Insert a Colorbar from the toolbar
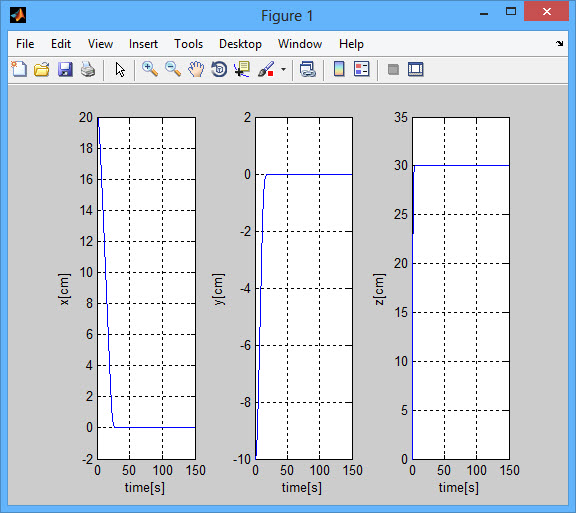The width and height of the screenshot is (576, 513). point(339,69)
